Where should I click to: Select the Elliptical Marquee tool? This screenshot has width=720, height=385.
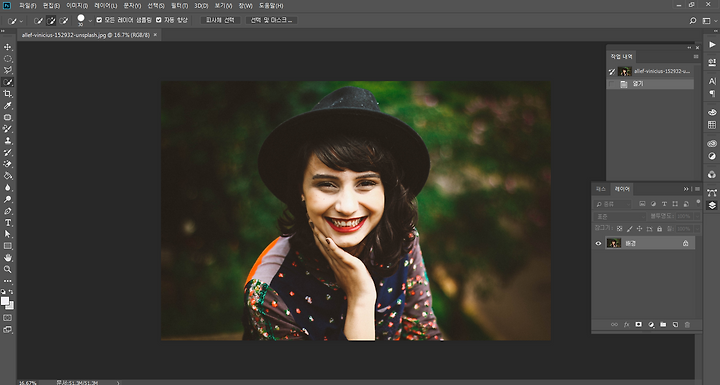[x=8, y=59]
